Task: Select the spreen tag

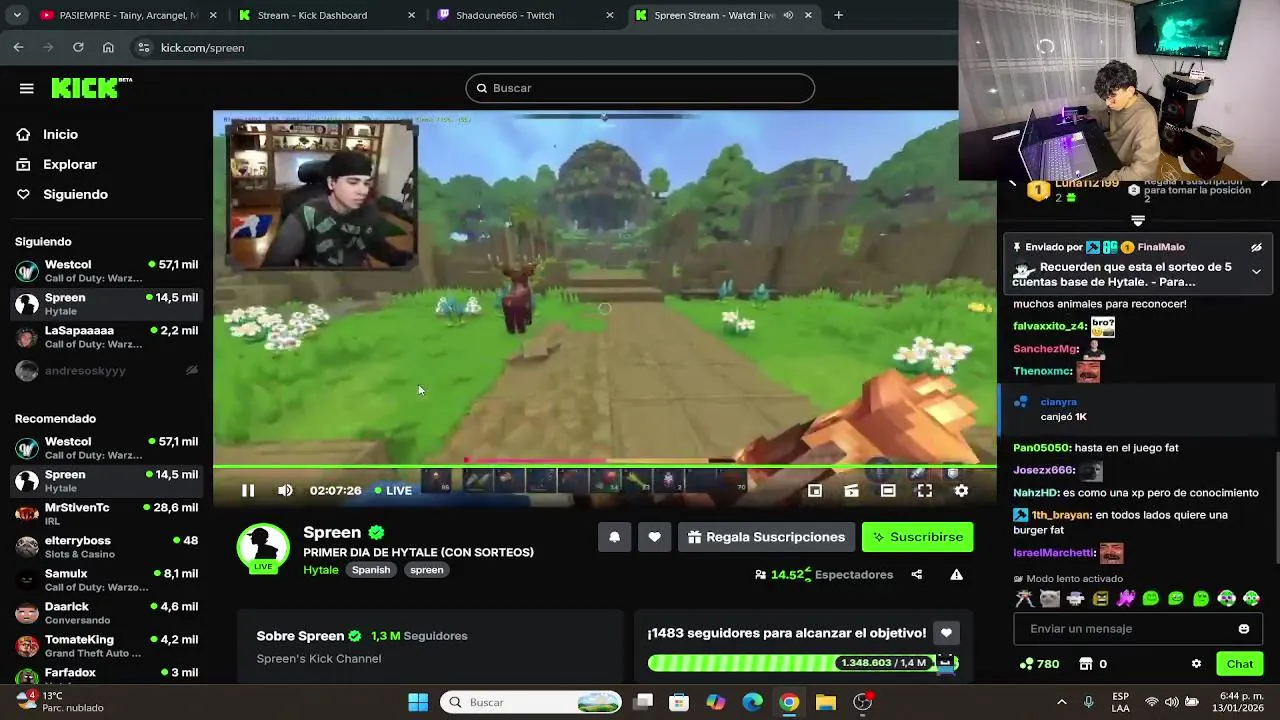Action: pos(426,570)
